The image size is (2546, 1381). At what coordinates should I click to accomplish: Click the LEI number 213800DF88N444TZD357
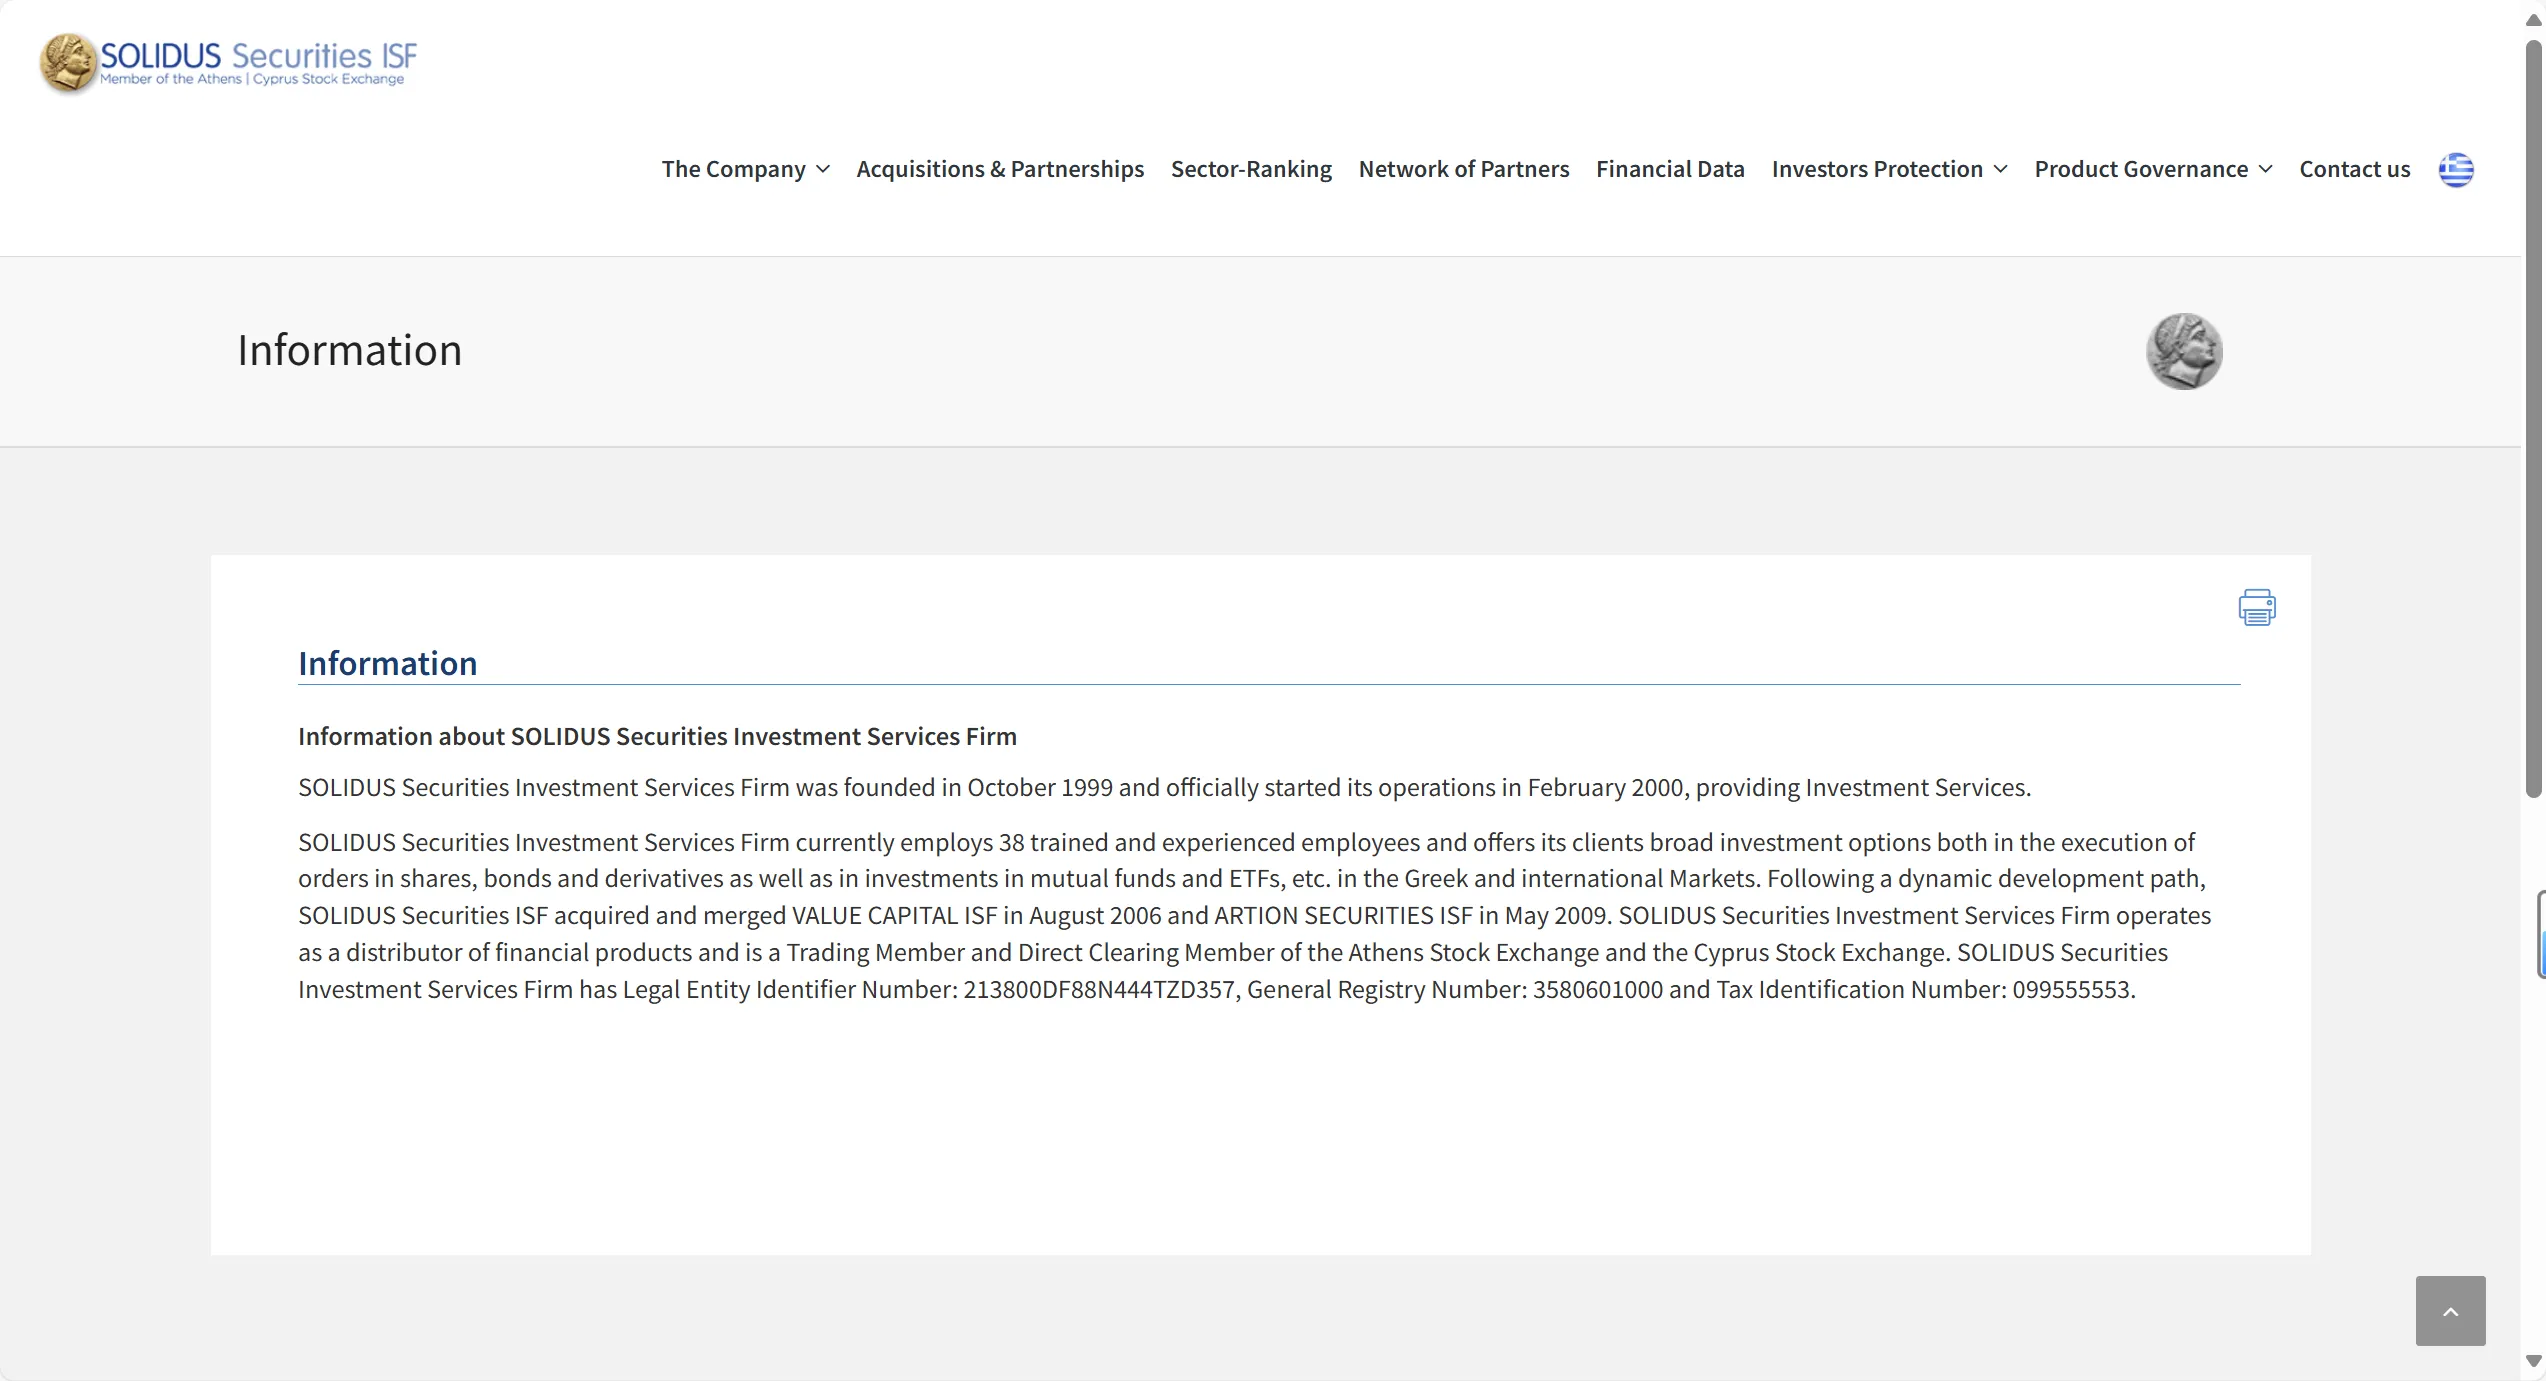coord(1099,990)
